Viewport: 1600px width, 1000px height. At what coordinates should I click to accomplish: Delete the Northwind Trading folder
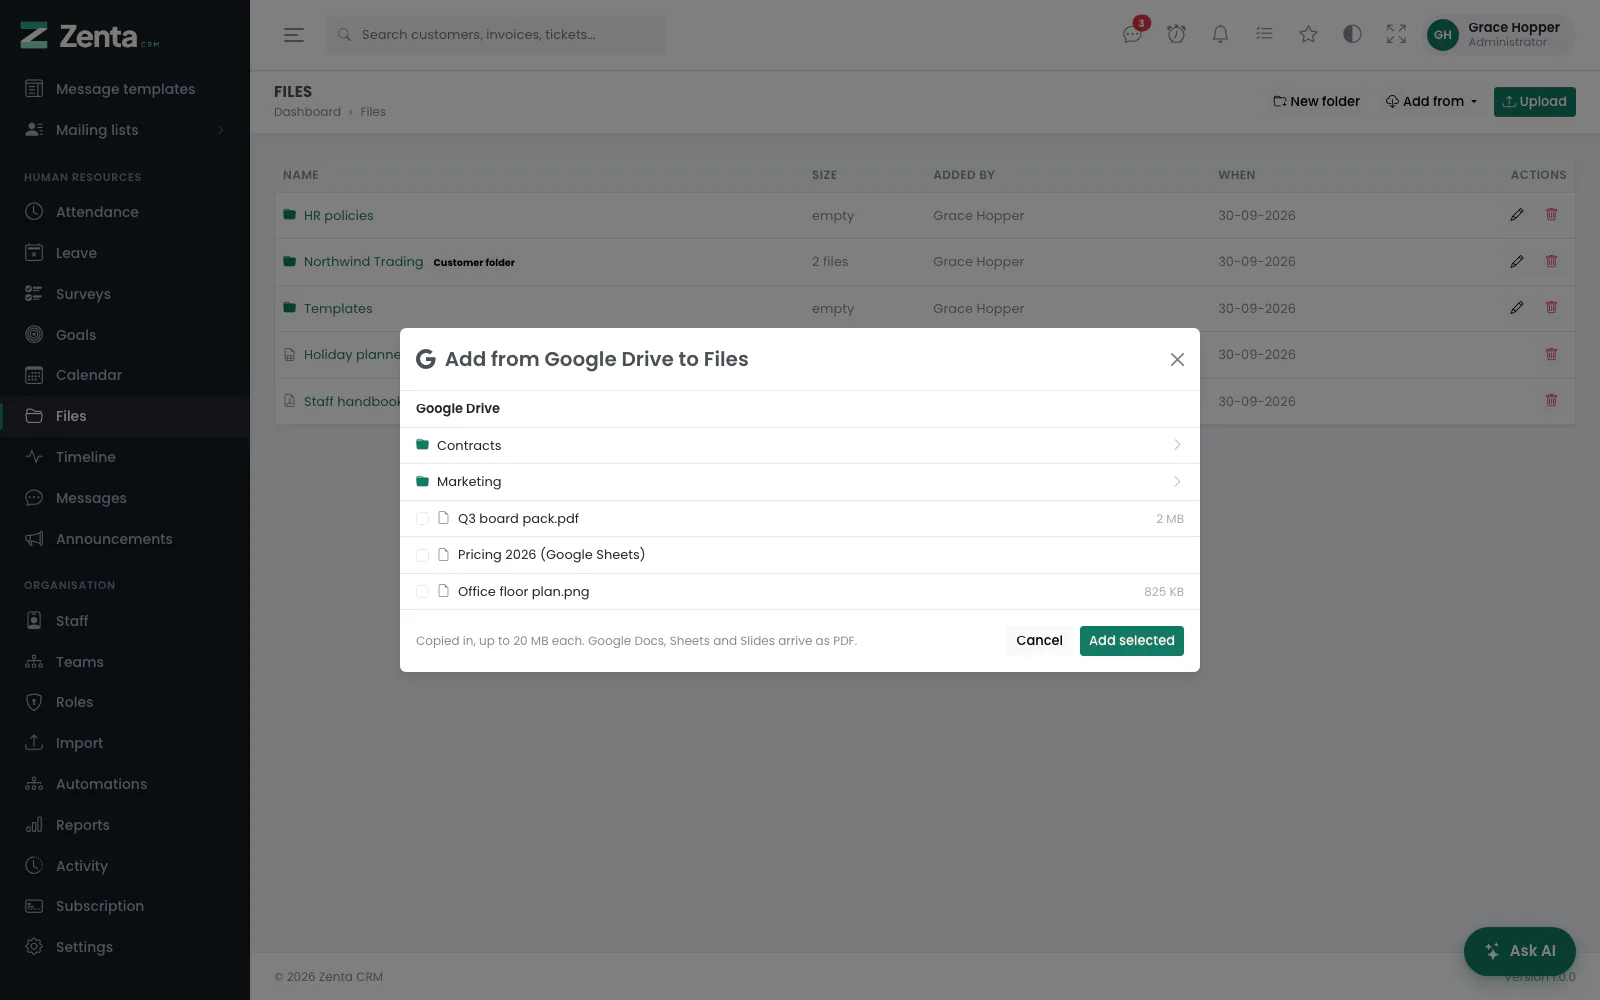click(x=1551, y=261)
